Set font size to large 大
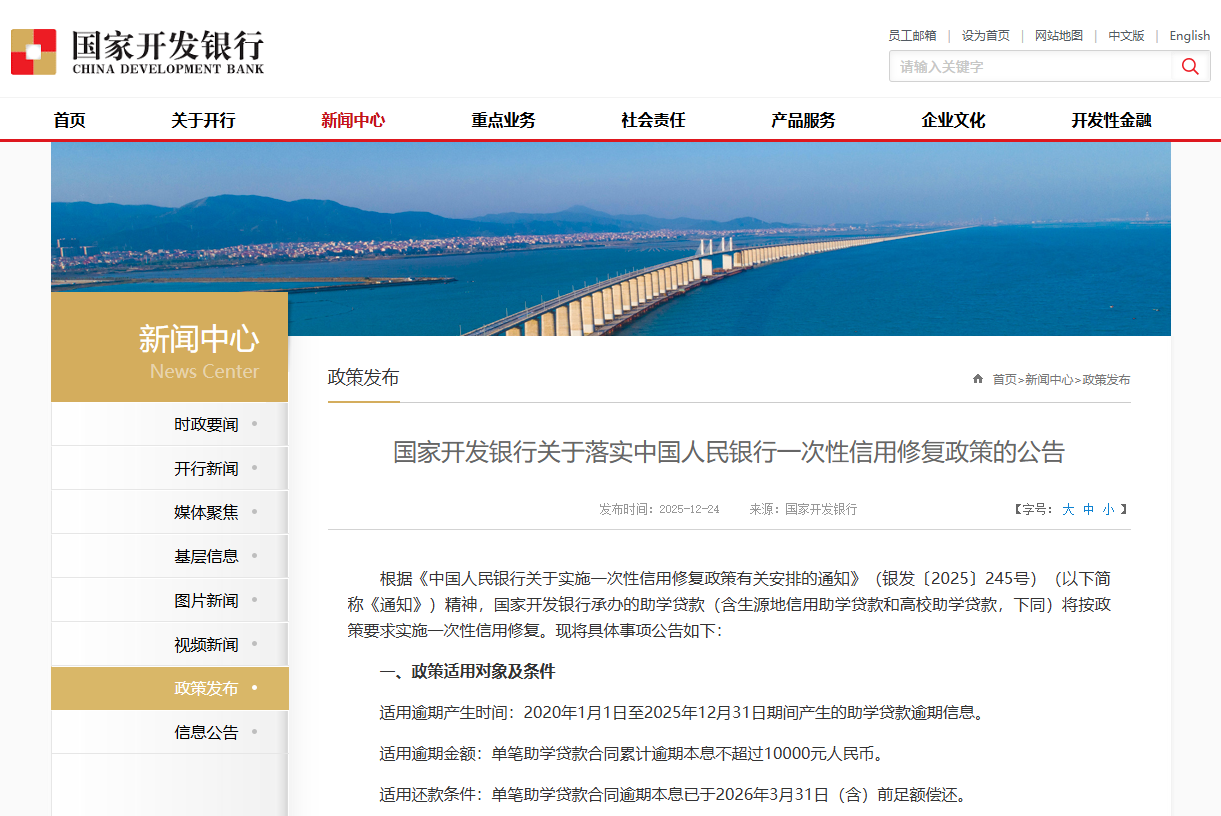 1068,509
